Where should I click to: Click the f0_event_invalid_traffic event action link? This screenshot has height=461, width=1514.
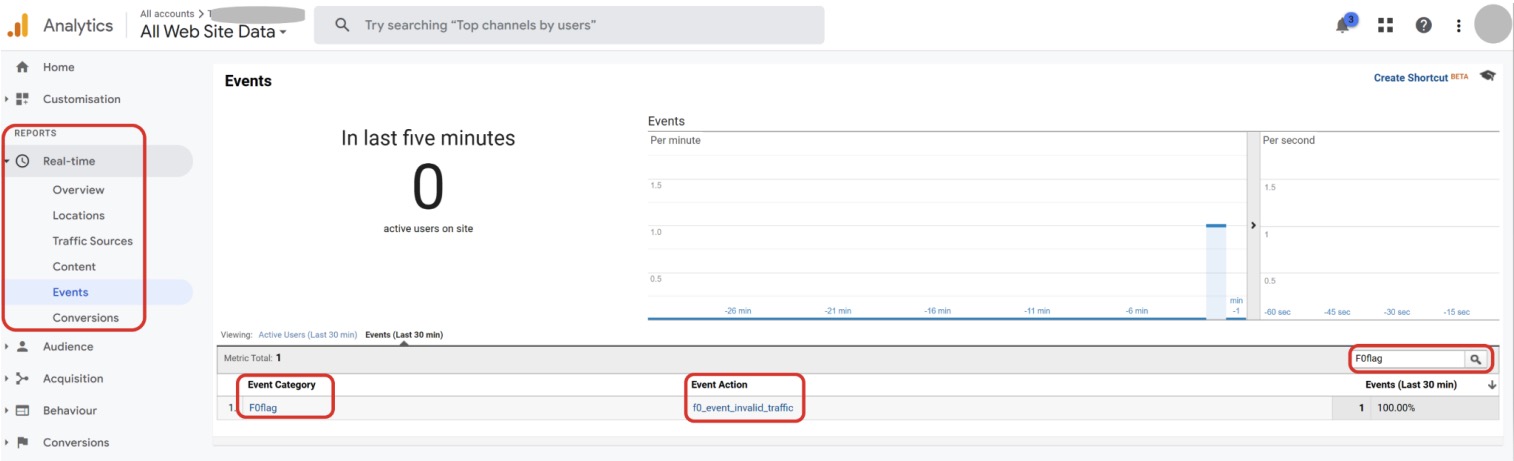(742, 408)
